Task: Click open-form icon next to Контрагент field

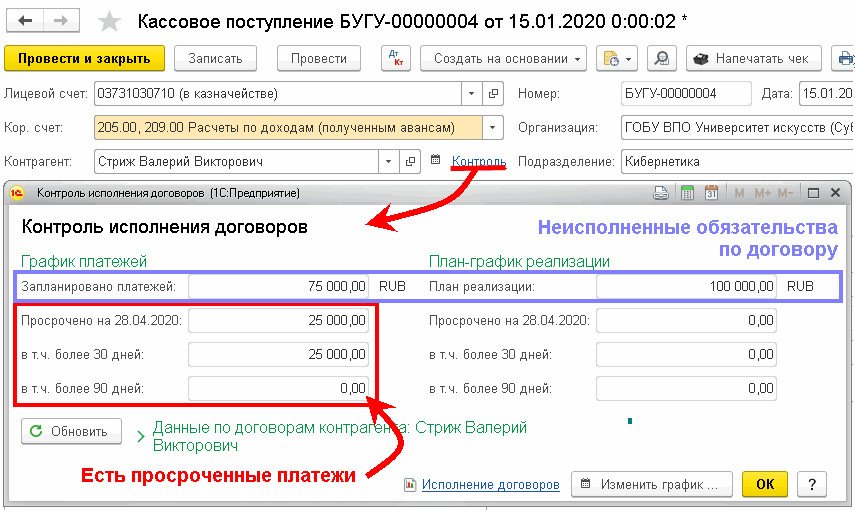Action: (x=410, y=161)
